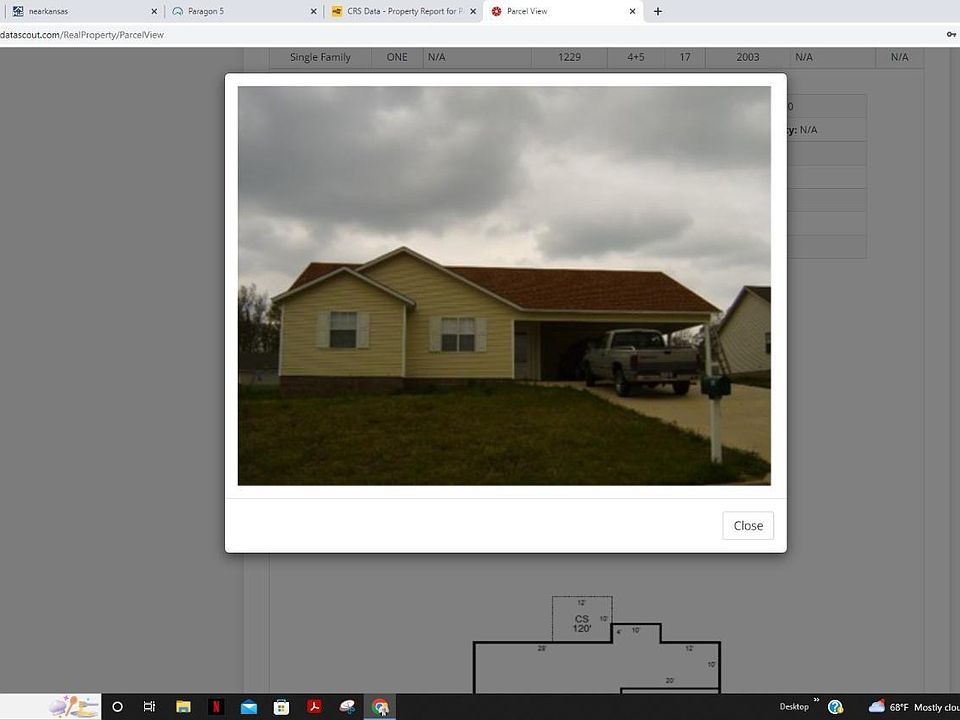Close the Paragon 5 browser tab
The image size is (960, 720).
point(313,11)
